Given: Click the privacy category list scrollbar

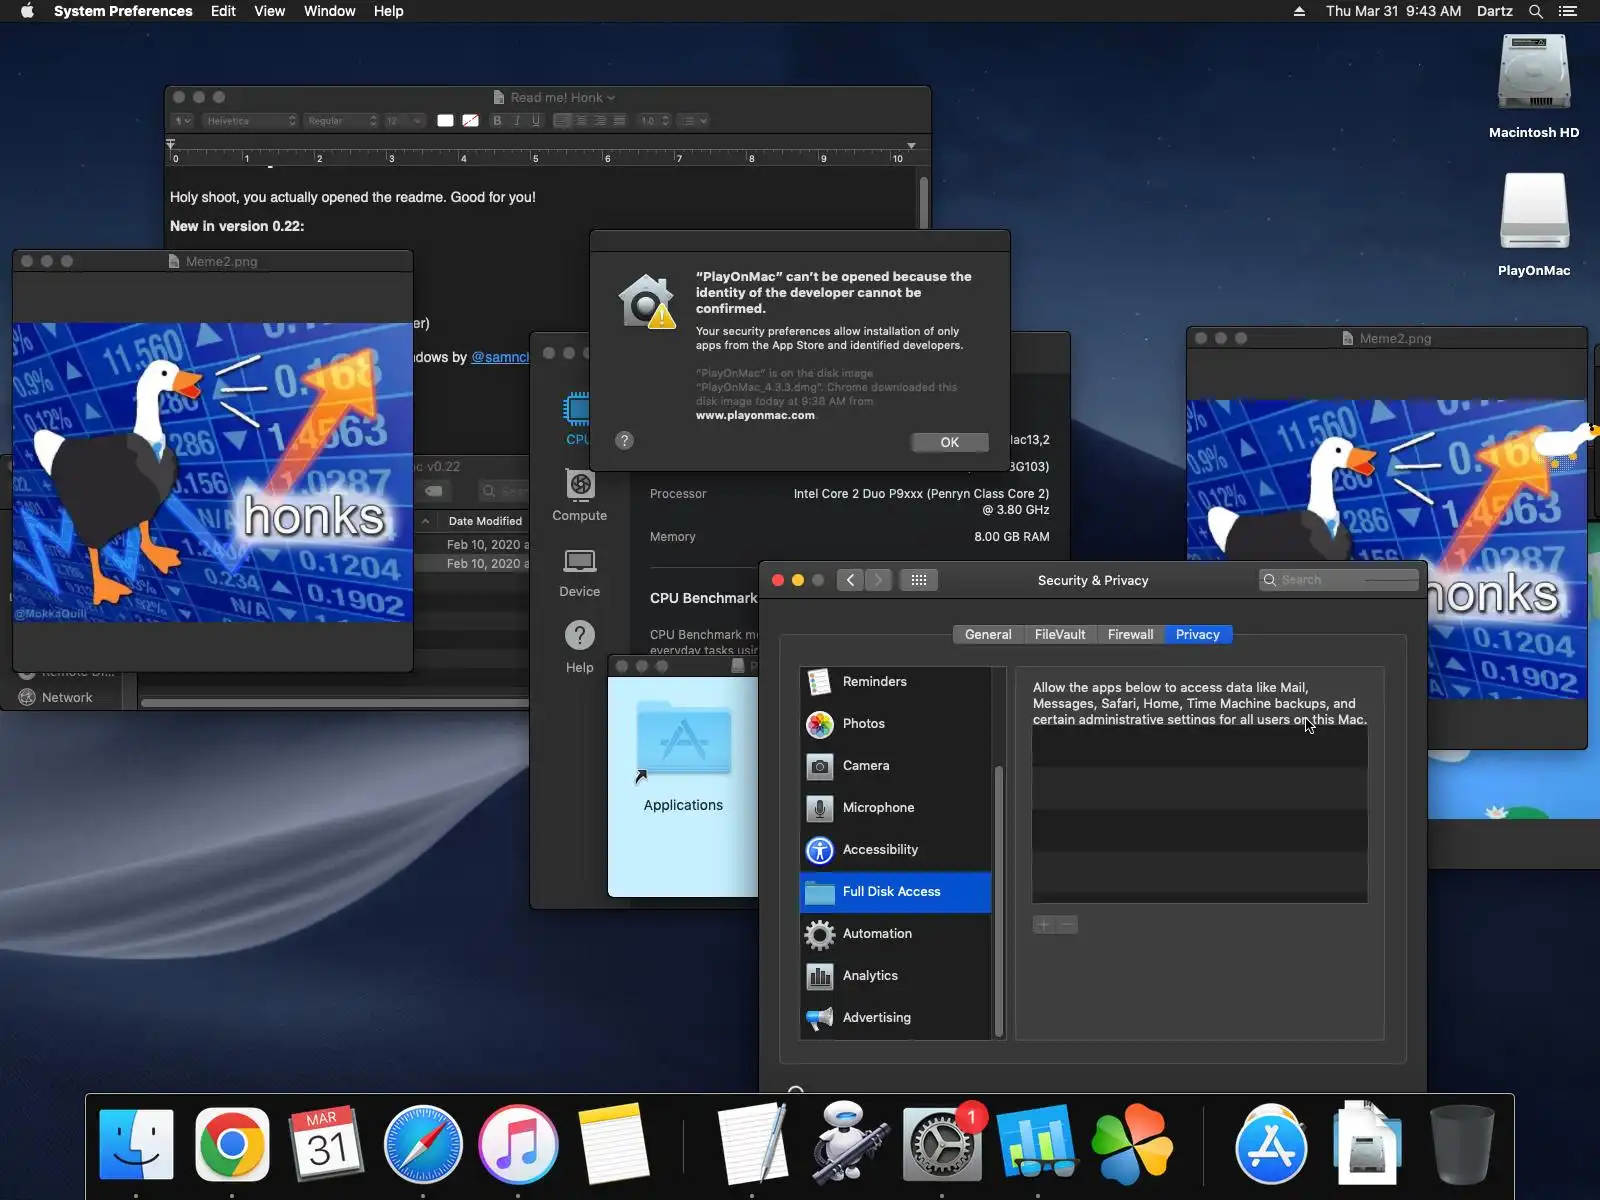Looking at the screenshot, I should pos(998,900).
